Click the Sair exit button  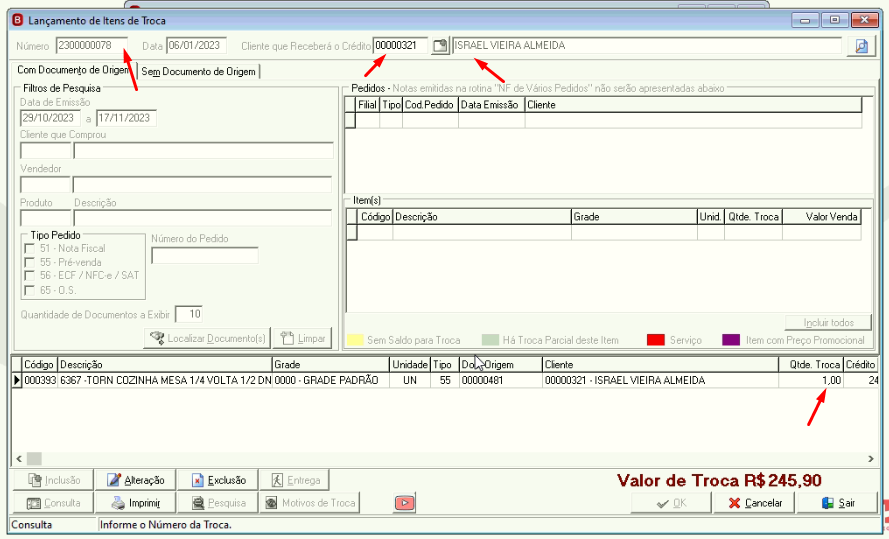[x=837, y=503]
